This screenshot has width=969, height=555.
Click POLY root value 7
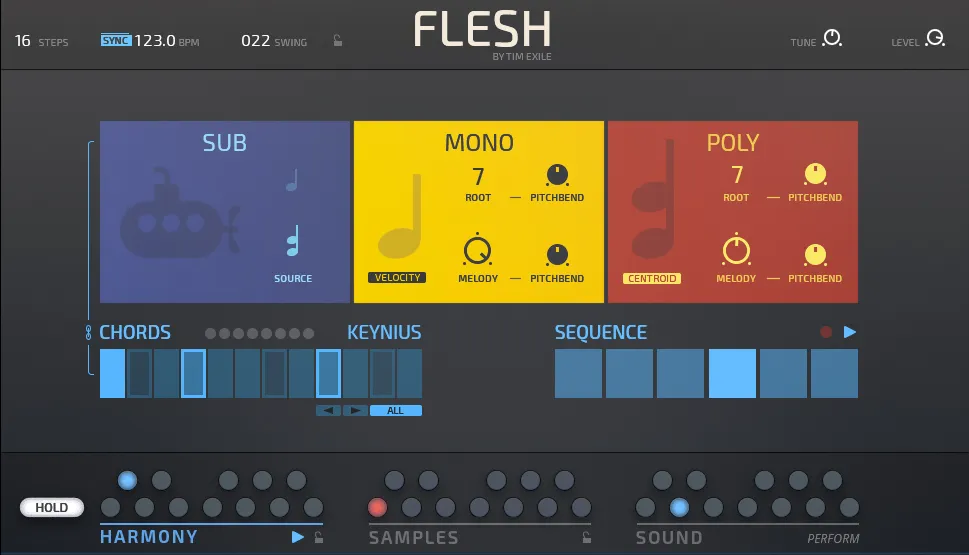coord(736,176)
